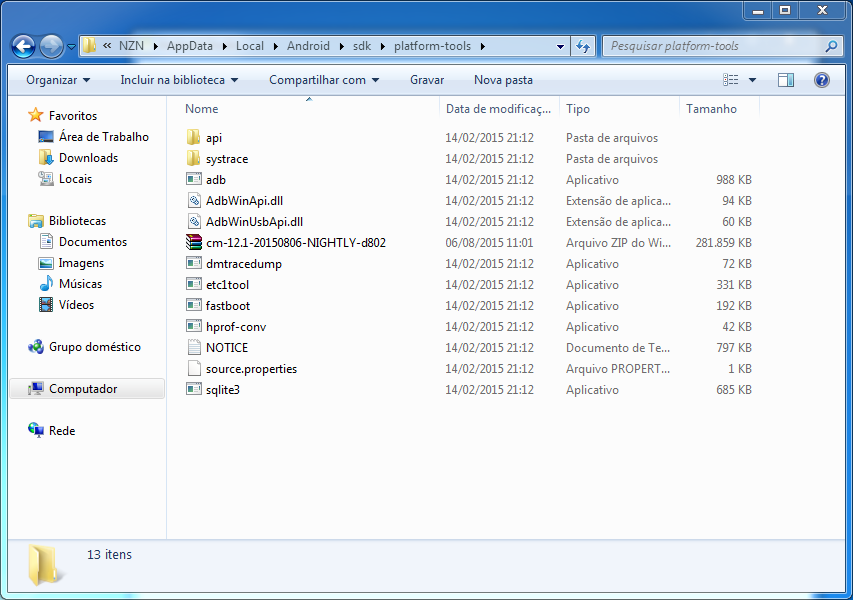The image size is (853, 600).
Task: Open the address bar history dropdown
Action: (x=560, y=46)
